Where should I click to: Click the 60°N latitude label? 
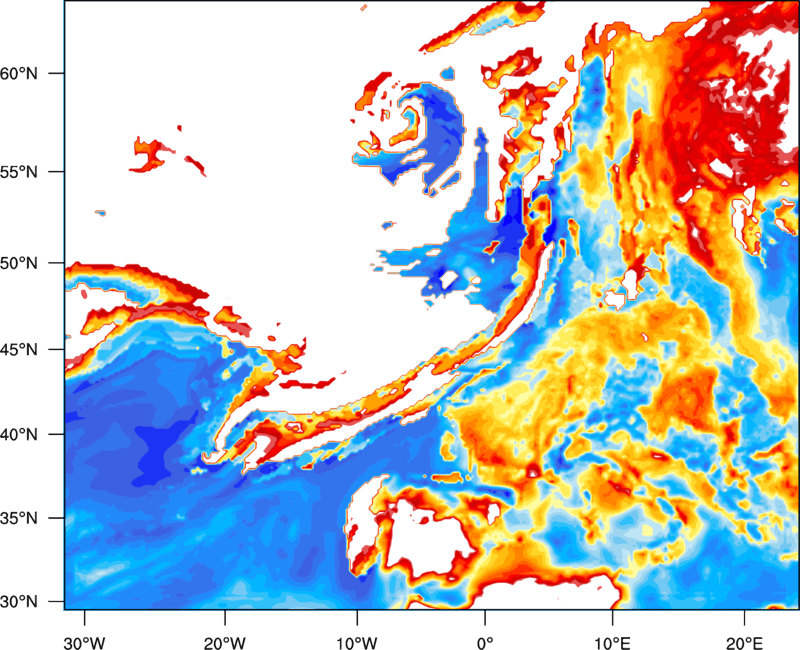[19, 73]
